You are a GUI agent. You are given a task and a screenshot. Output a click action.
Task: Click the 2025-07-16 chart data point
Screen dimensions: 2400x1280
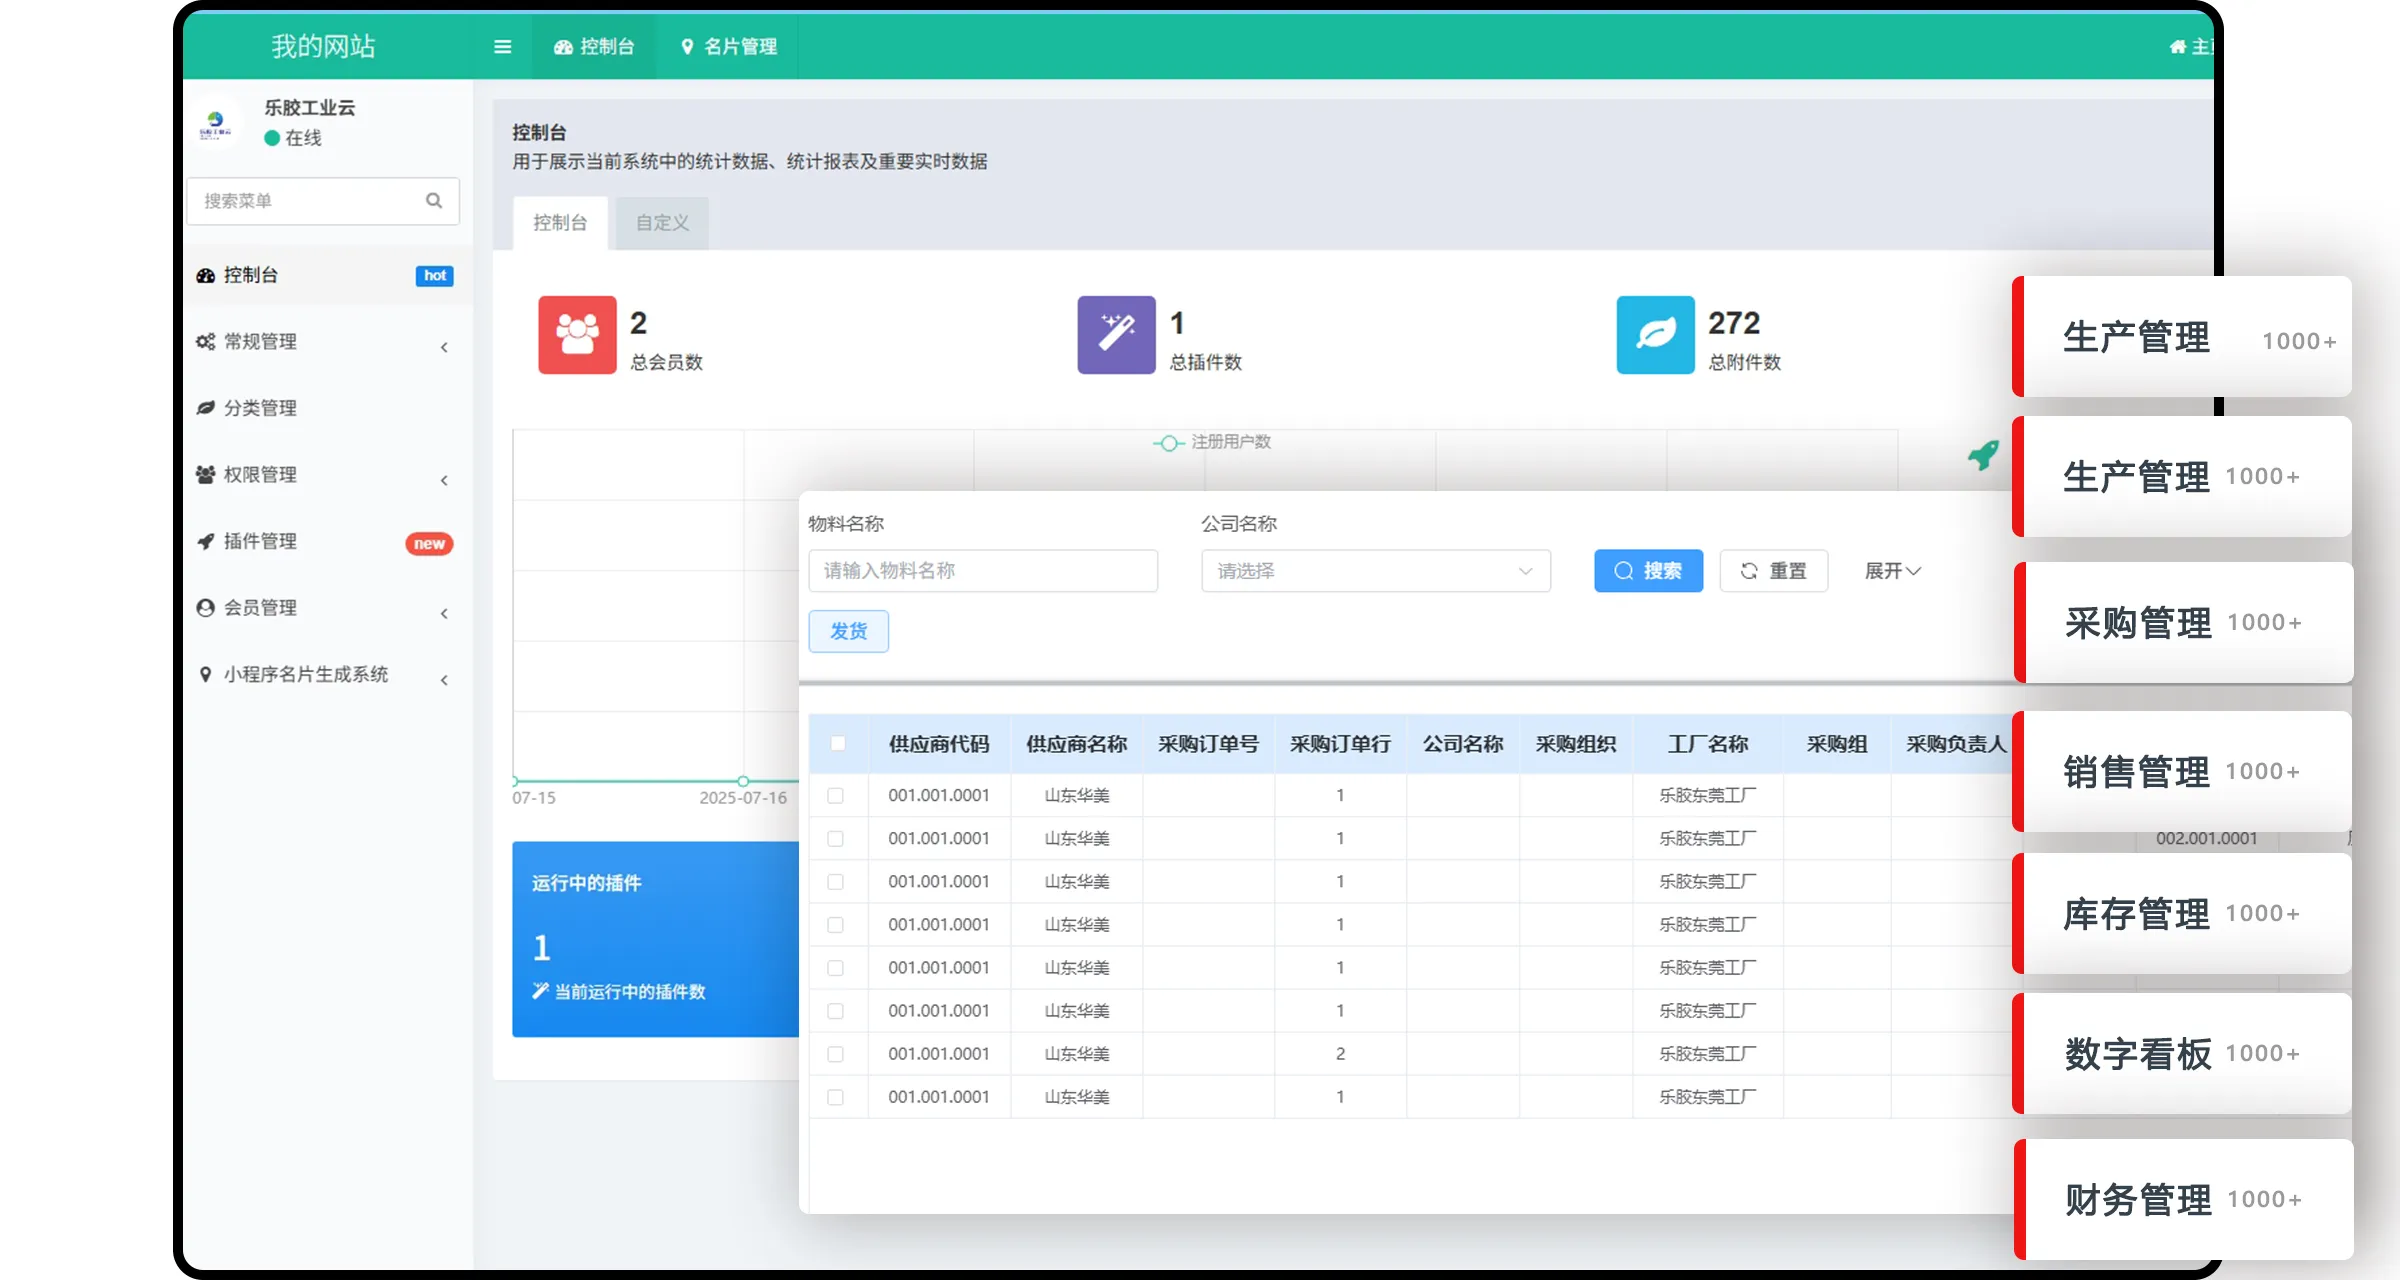click(743, 781)
